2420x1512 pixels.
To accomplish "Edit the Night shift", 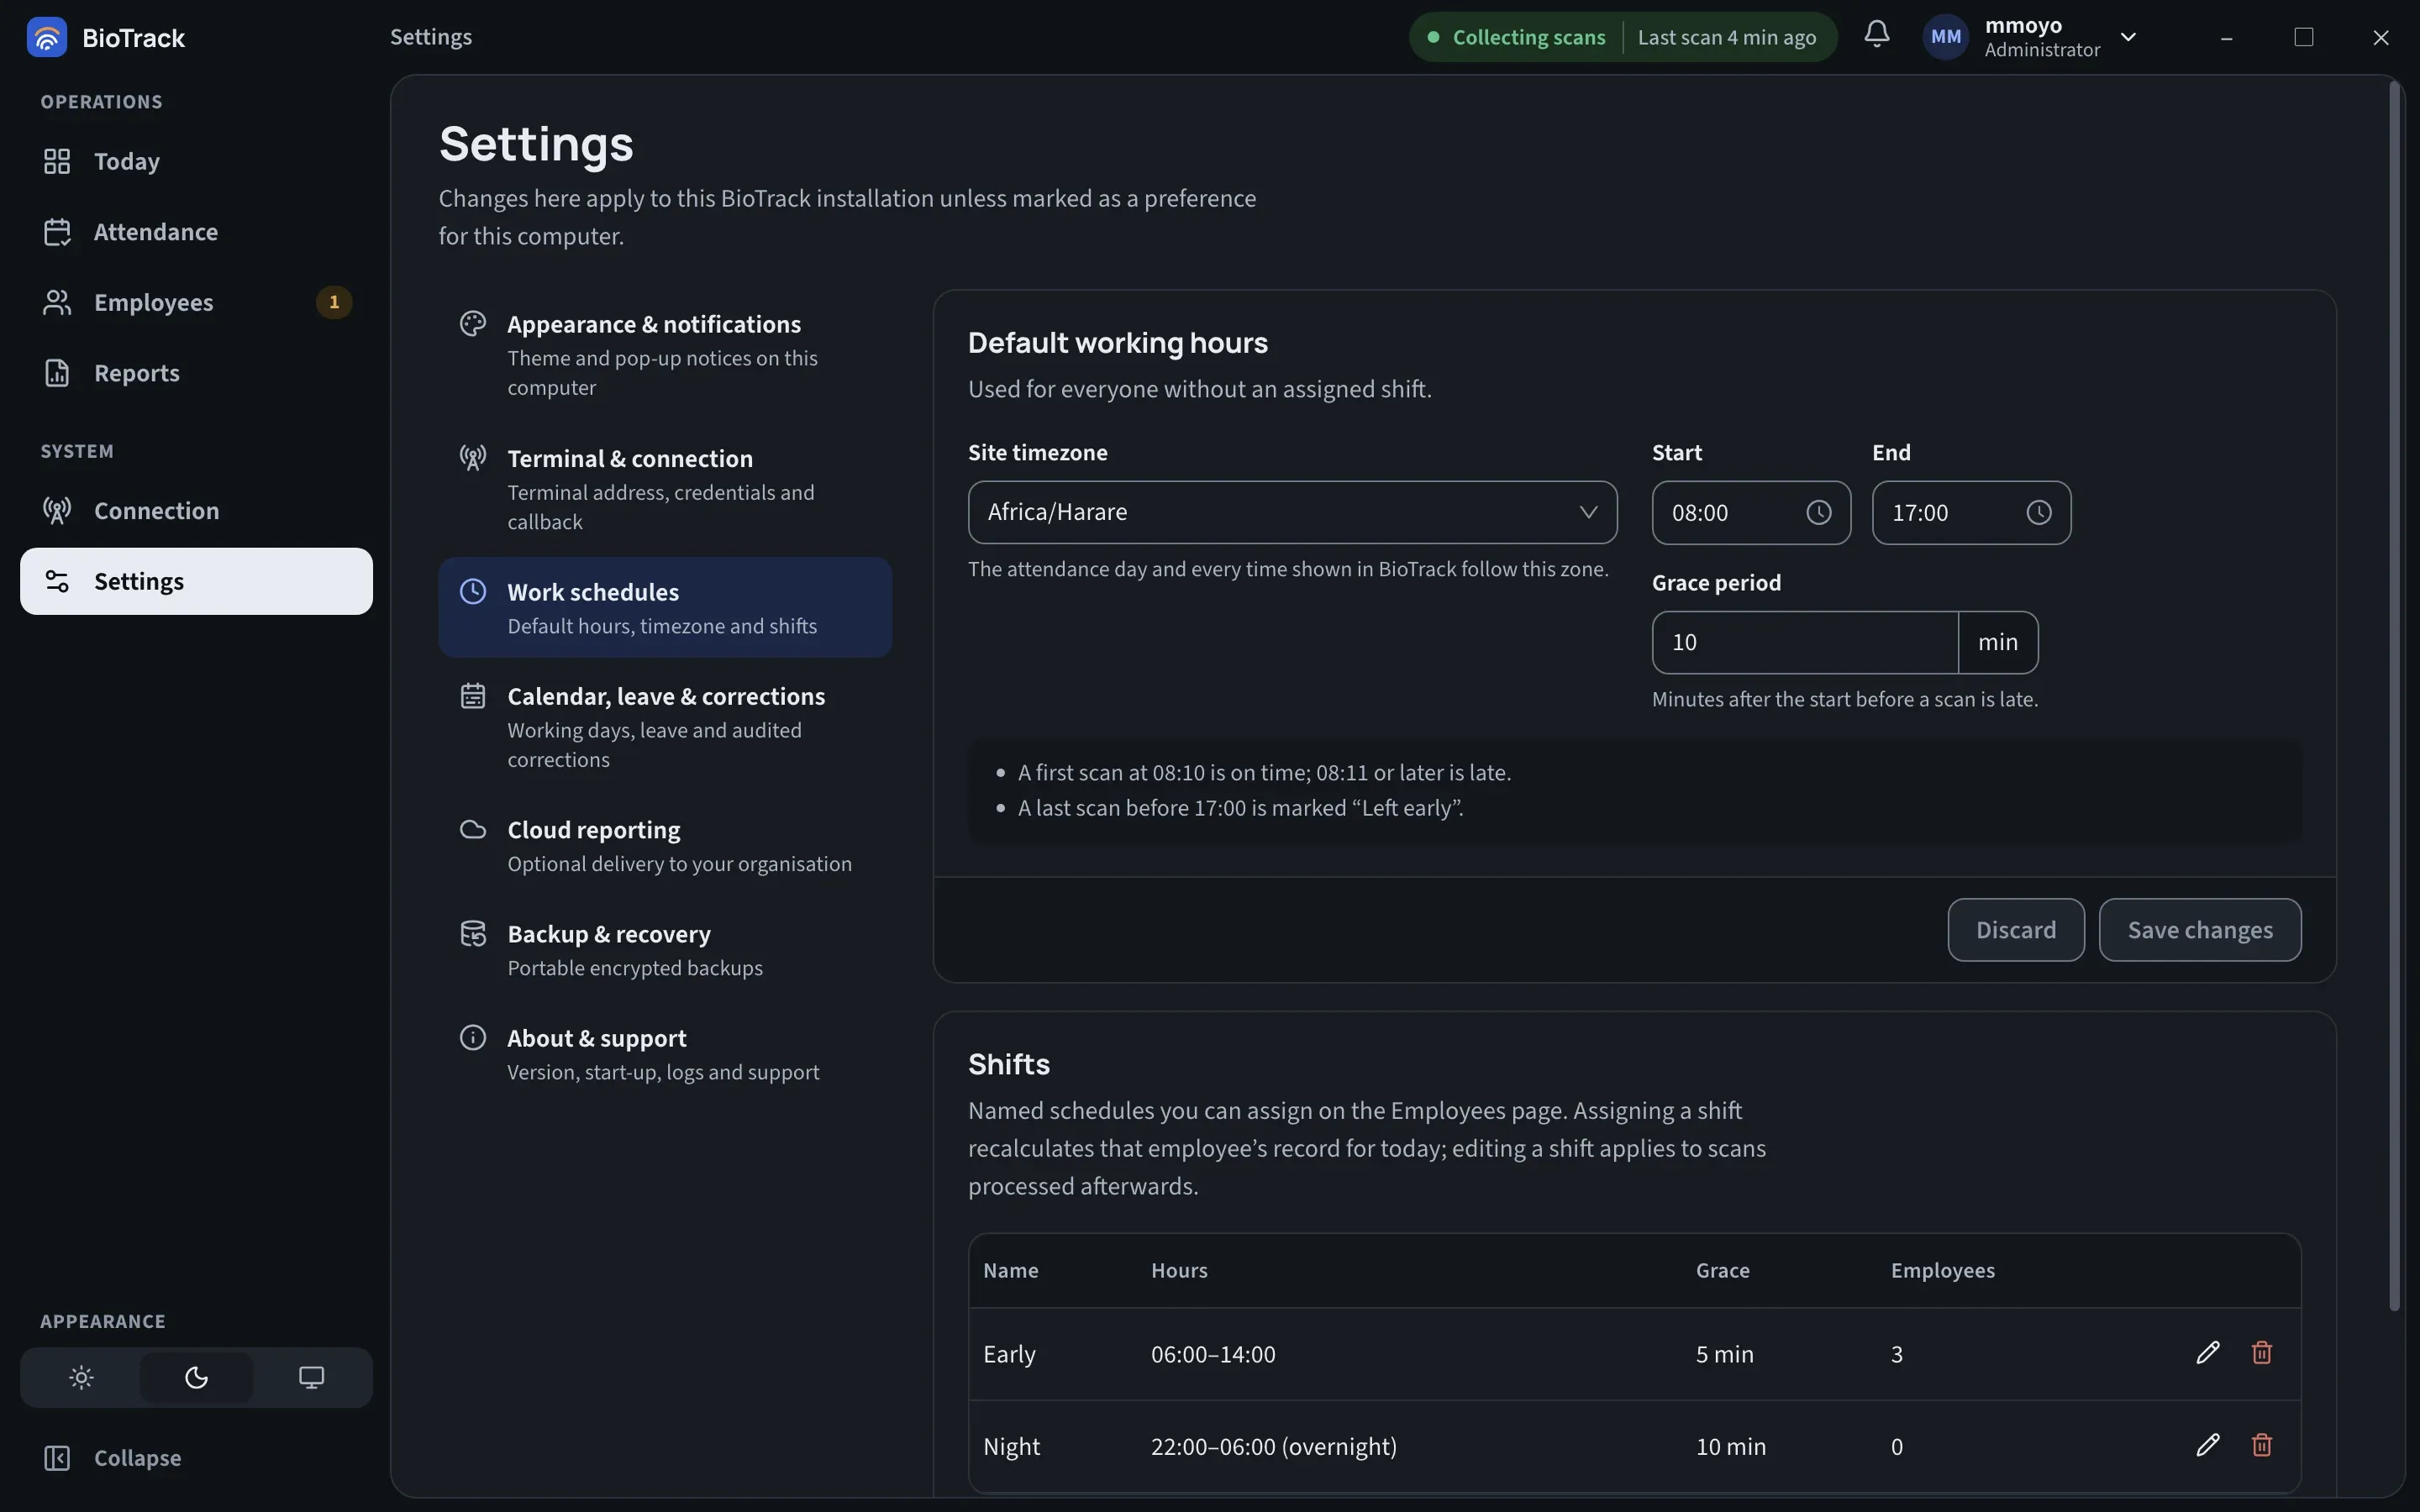I will click(x=2207, y=1445).
